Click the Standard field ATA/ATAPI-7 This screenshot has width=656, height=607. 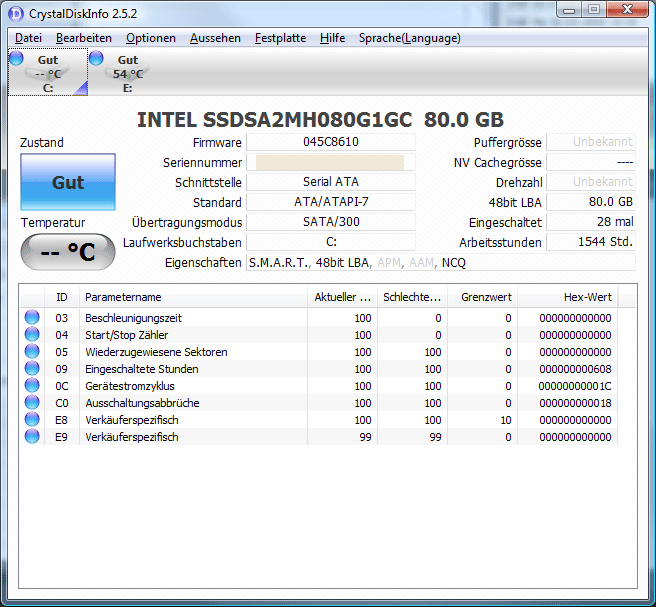pos(331,202)
